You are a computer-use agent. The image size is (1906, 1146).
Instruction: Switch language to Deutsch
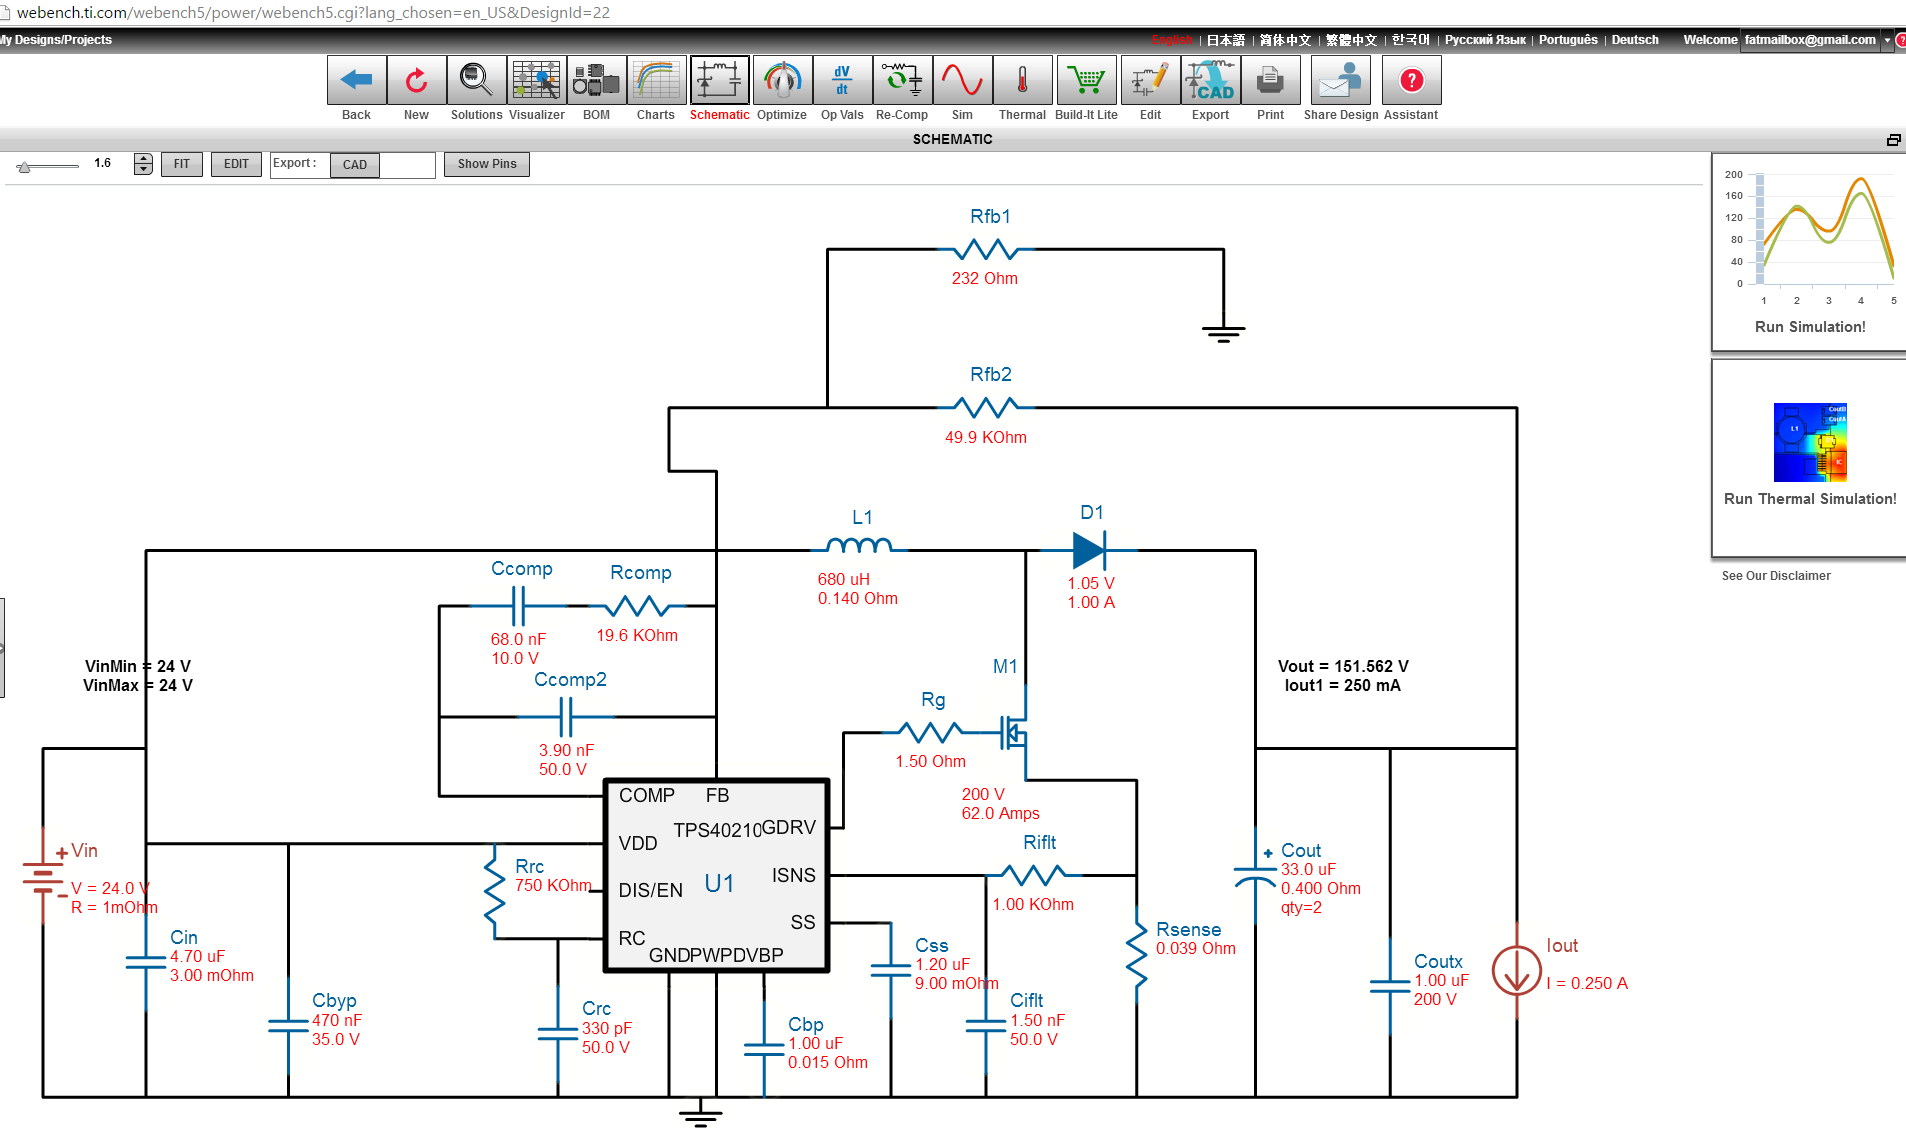point(1635,40)
